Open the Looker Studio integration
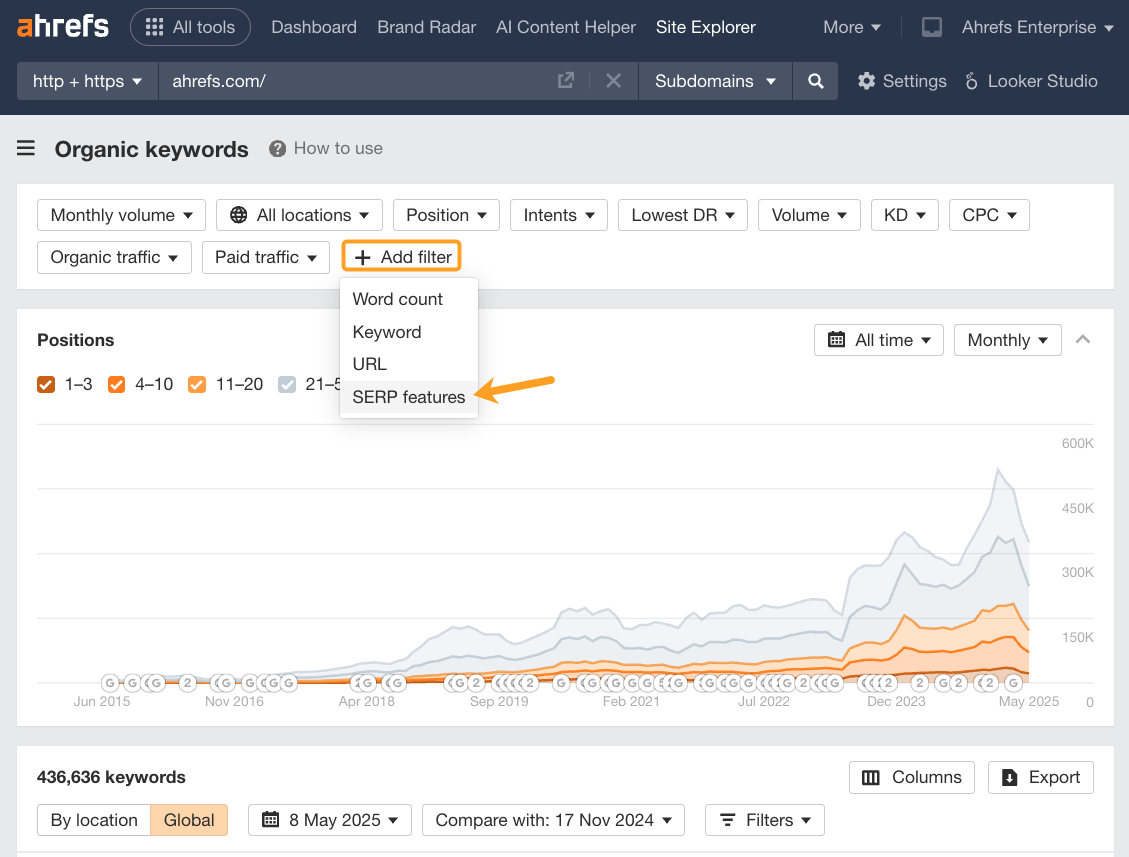Image resolution: width=1129 pixels, height=857 pixels. pyautogui.click(x=1031, y=81)
